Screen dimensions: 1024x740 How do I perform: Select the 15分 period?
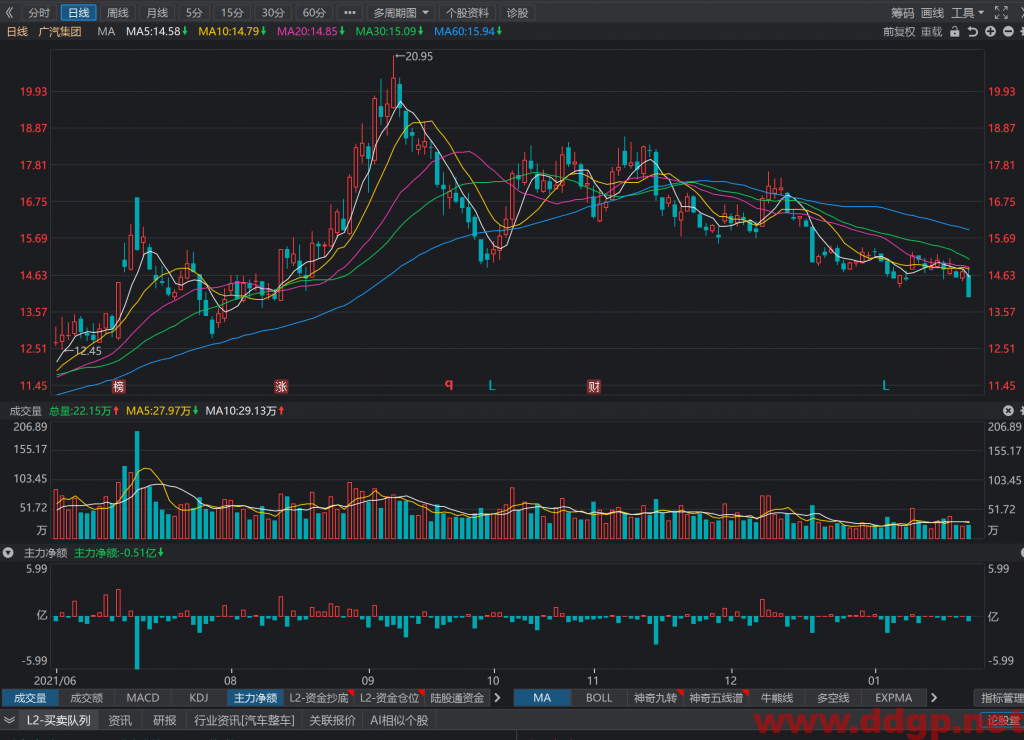click(x=232, y=12)
